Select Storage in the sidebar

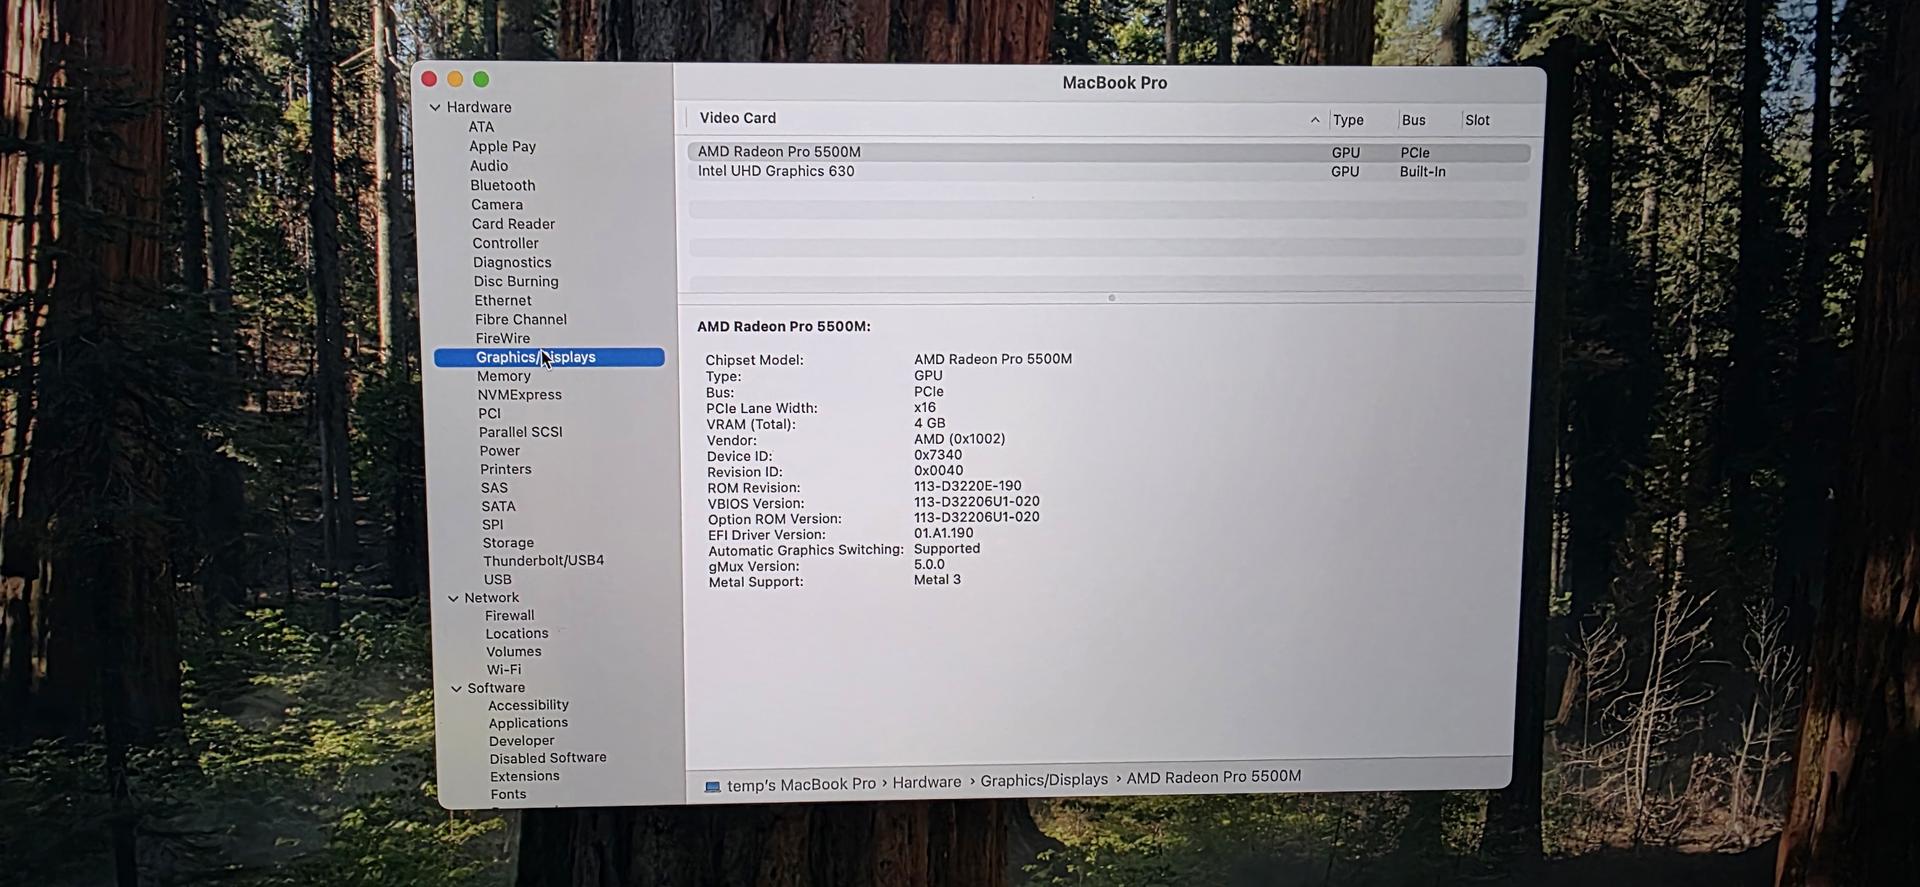[508, 543]
